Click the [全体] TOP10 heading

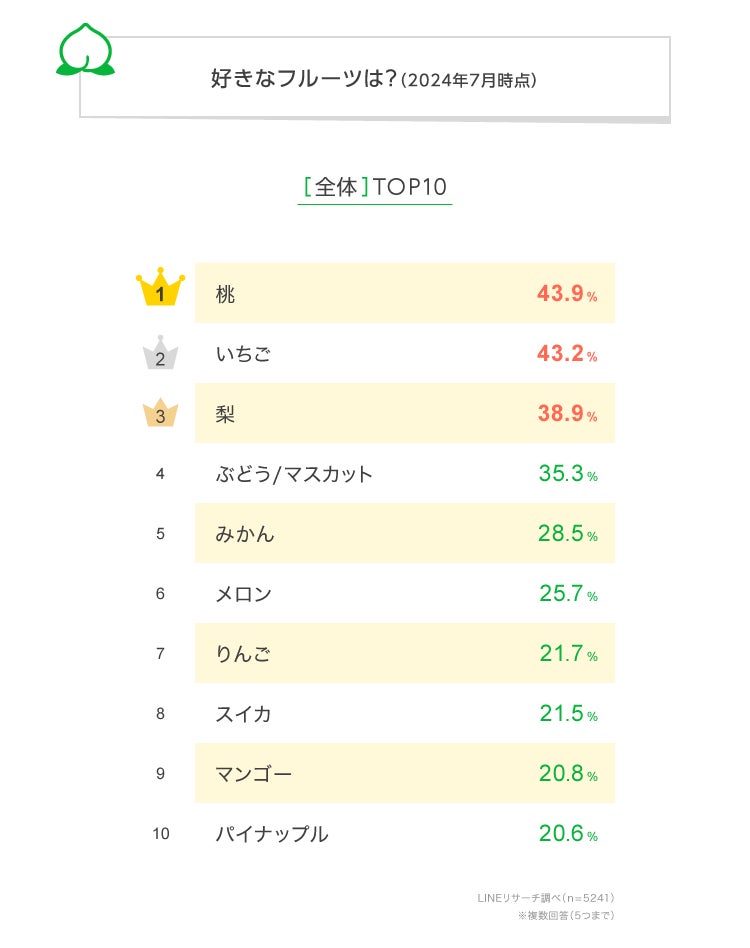(375, 187)
